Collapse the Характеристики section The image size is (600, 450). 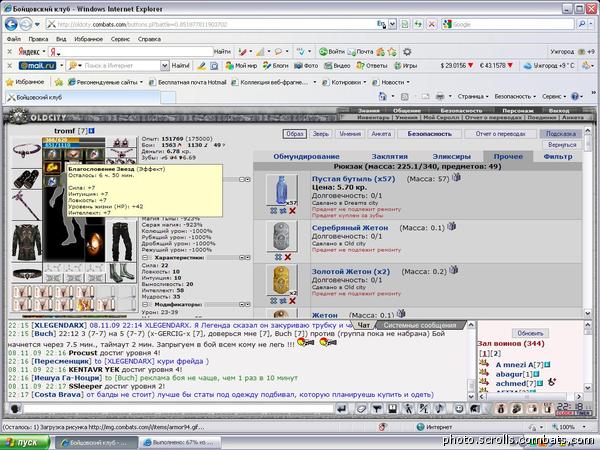coord(146,258)
